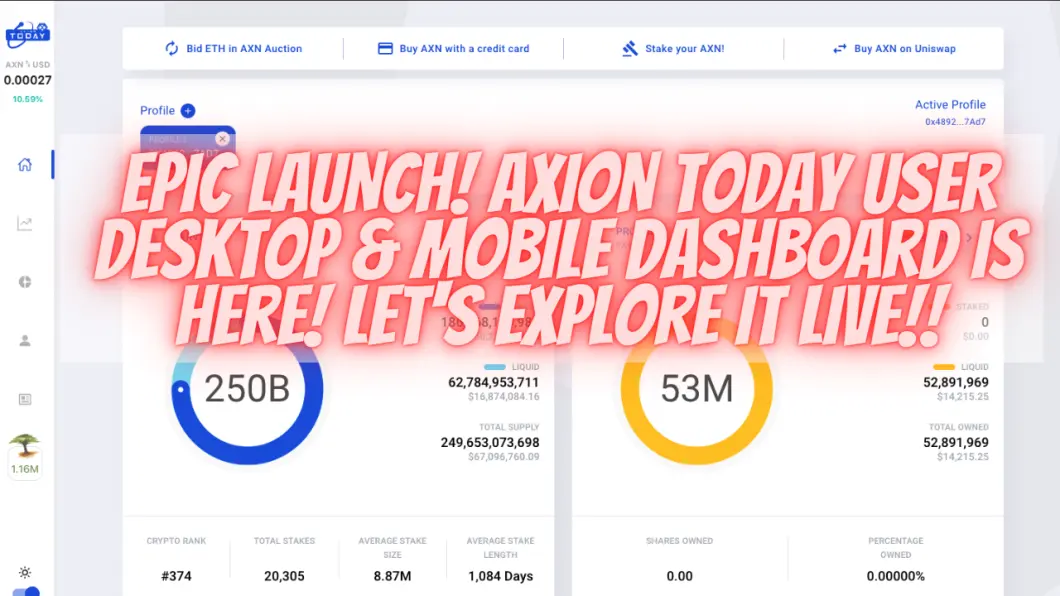This screenshot has height=596, width=1060.
Task: Click the credit card icon
Action: (385, 49)
